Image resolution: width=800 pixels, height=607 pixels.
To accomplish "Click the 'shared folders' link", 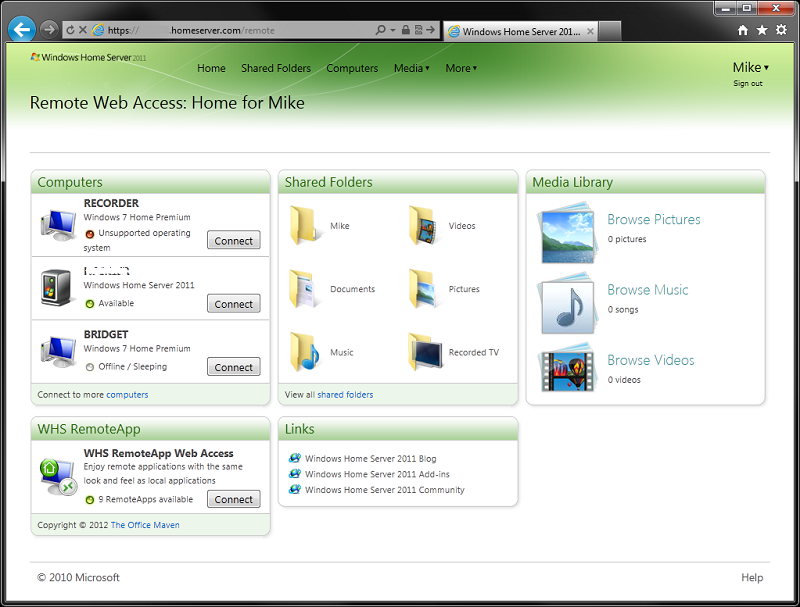I will click(345, 394).
